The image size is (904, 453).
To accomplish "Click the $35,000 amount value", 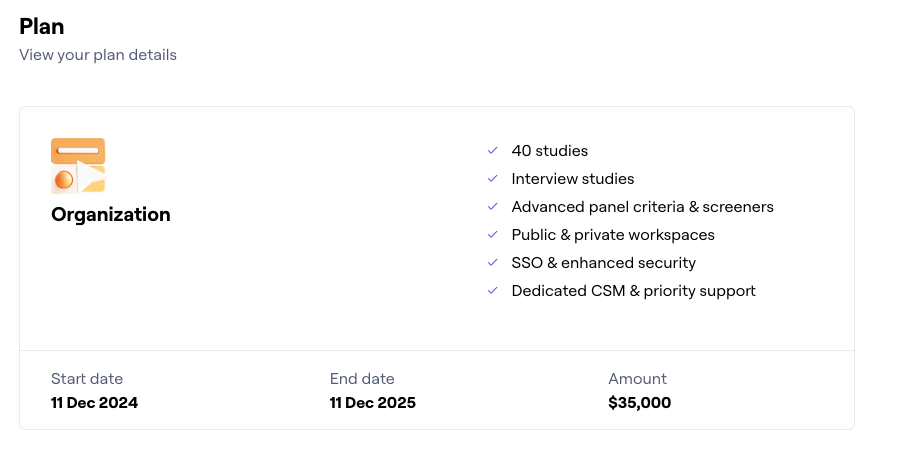I will click(639, 403).
